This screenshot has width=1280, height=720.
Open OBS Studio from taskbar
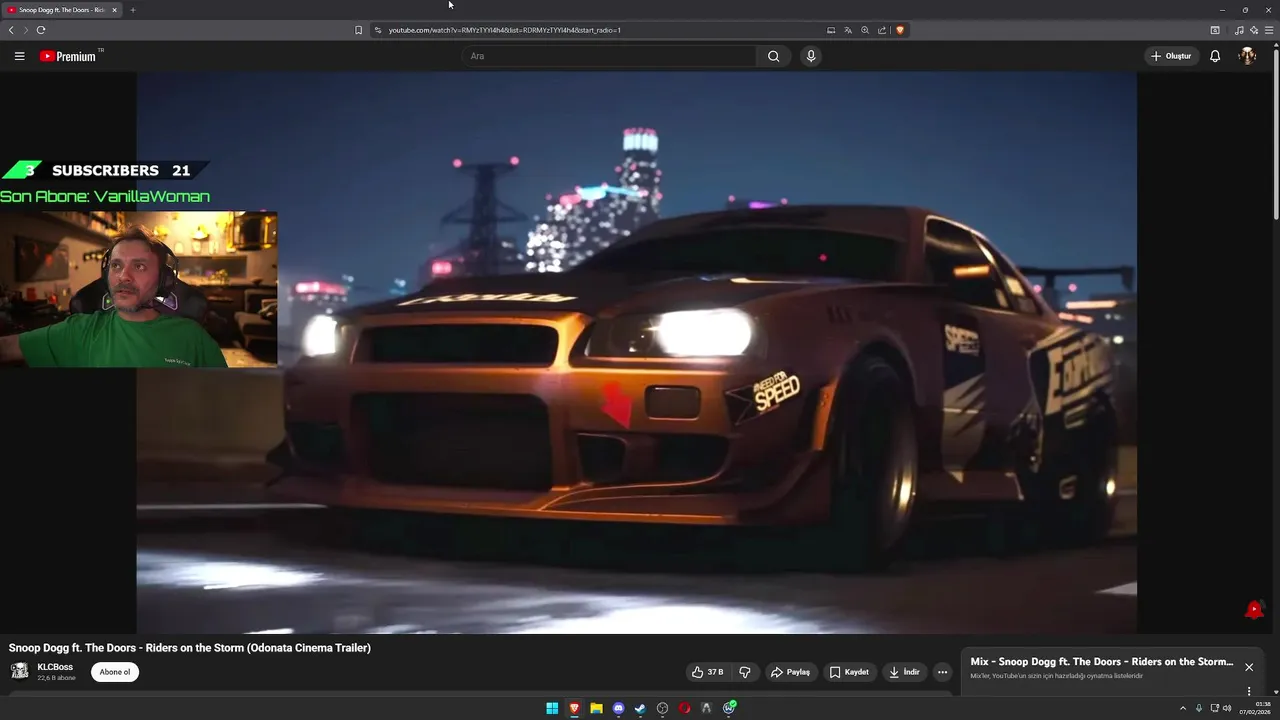tap(662, 708)
